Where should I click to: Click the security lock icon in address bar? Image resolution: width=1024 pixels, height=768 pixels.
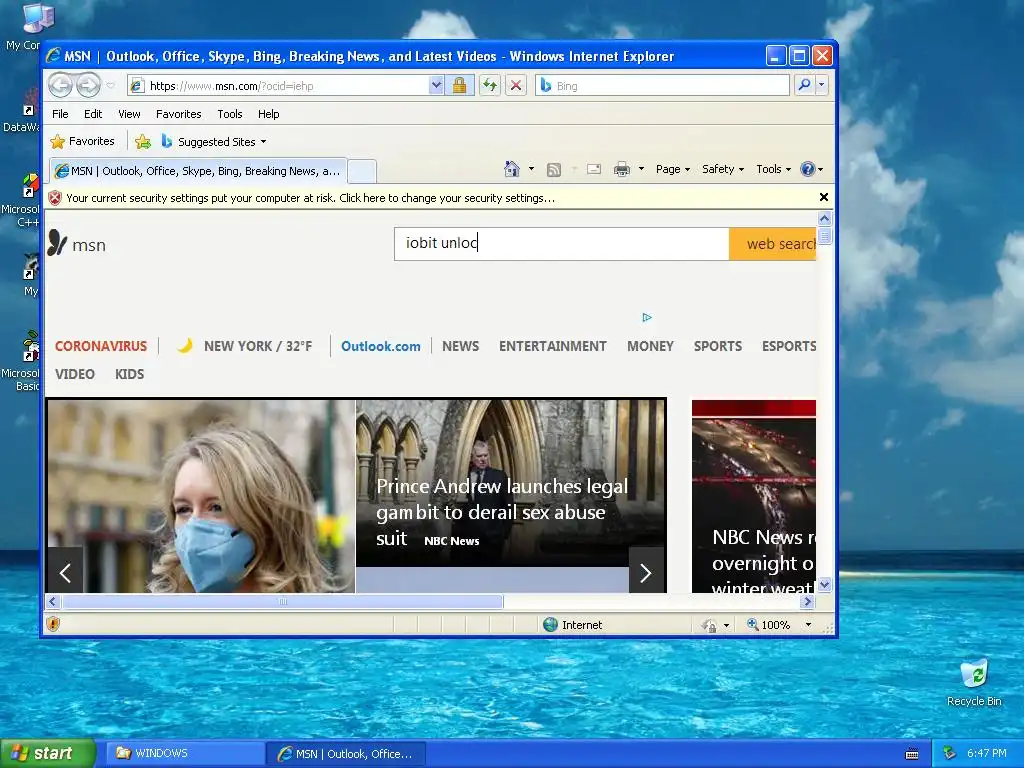point(459,86)
